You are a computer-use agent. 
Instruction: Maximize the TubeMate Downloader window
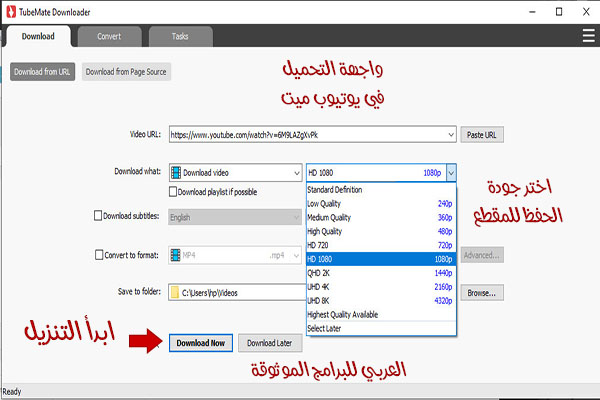pyautogui.click(x=559, y=12)
